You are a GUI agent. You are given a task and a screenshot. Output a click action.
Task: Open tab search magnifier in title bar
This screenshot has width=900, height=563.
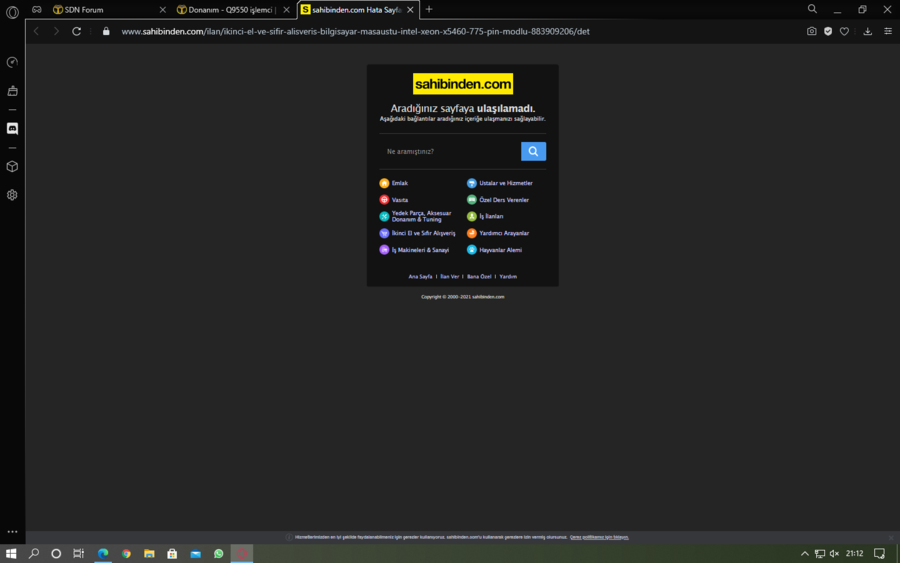pyautogui.click(x=812, y=9)
